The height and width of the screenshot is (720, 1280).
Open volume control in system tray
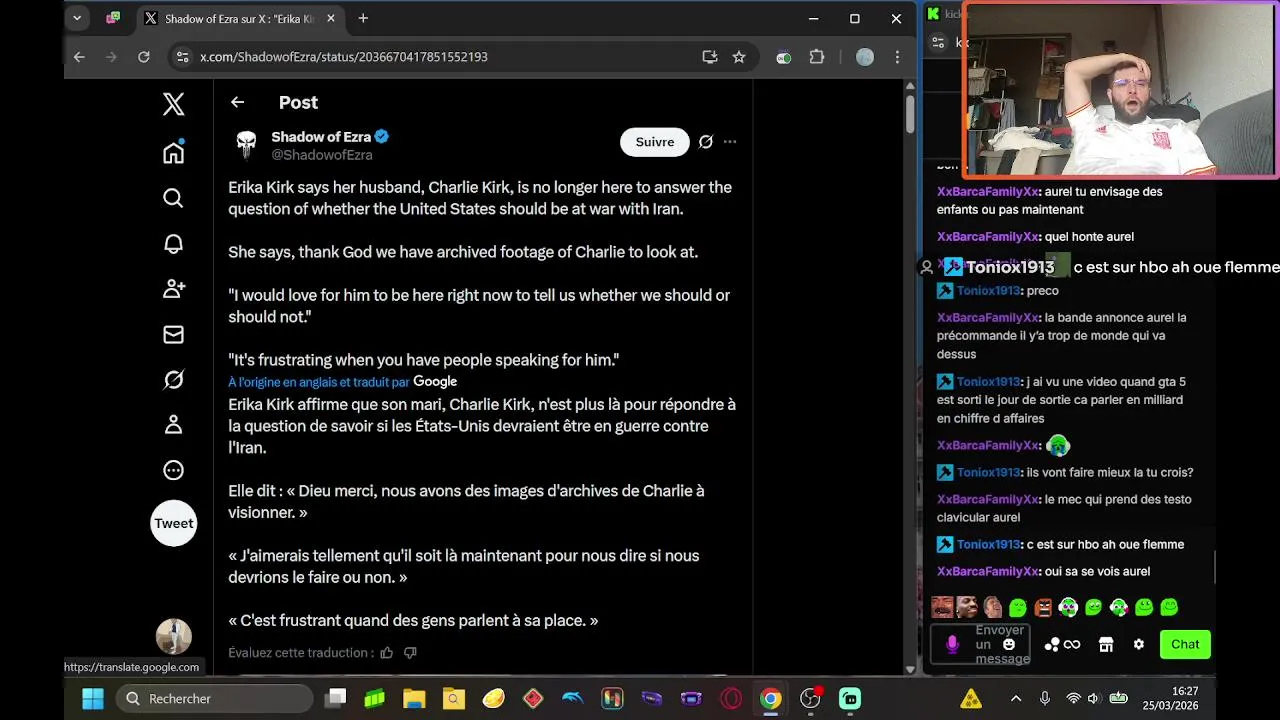click(x=1093, y=699)
